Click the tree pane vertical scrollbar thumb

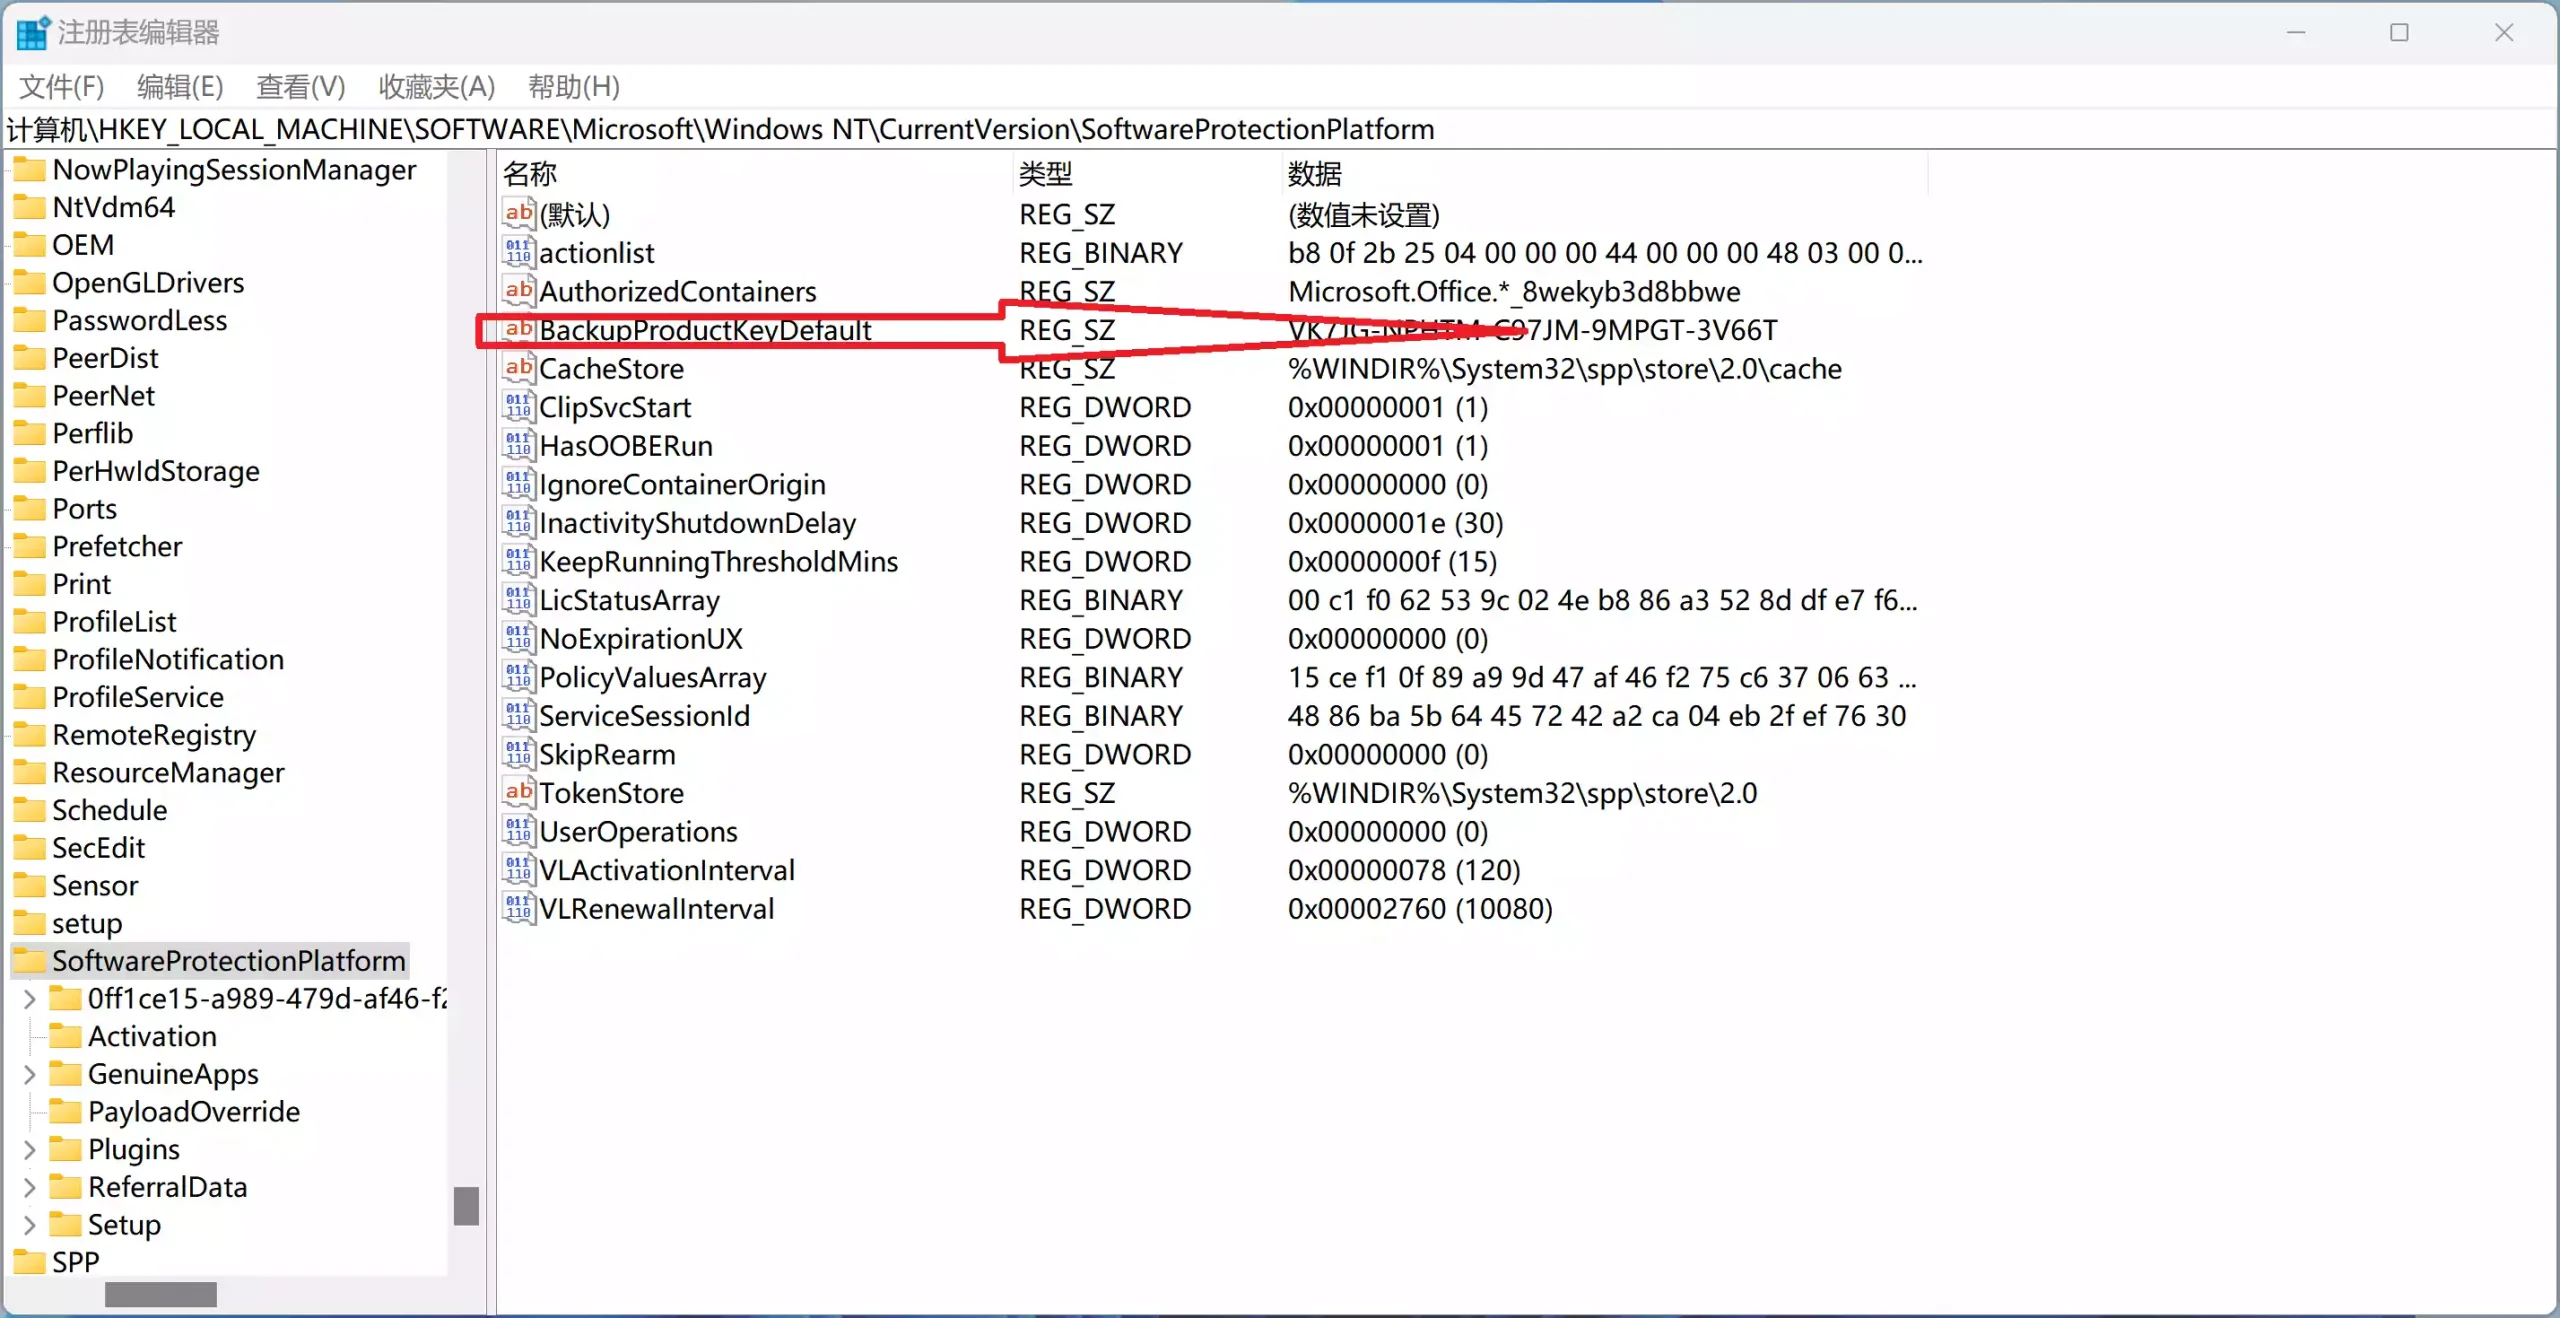coord(466,1206)
